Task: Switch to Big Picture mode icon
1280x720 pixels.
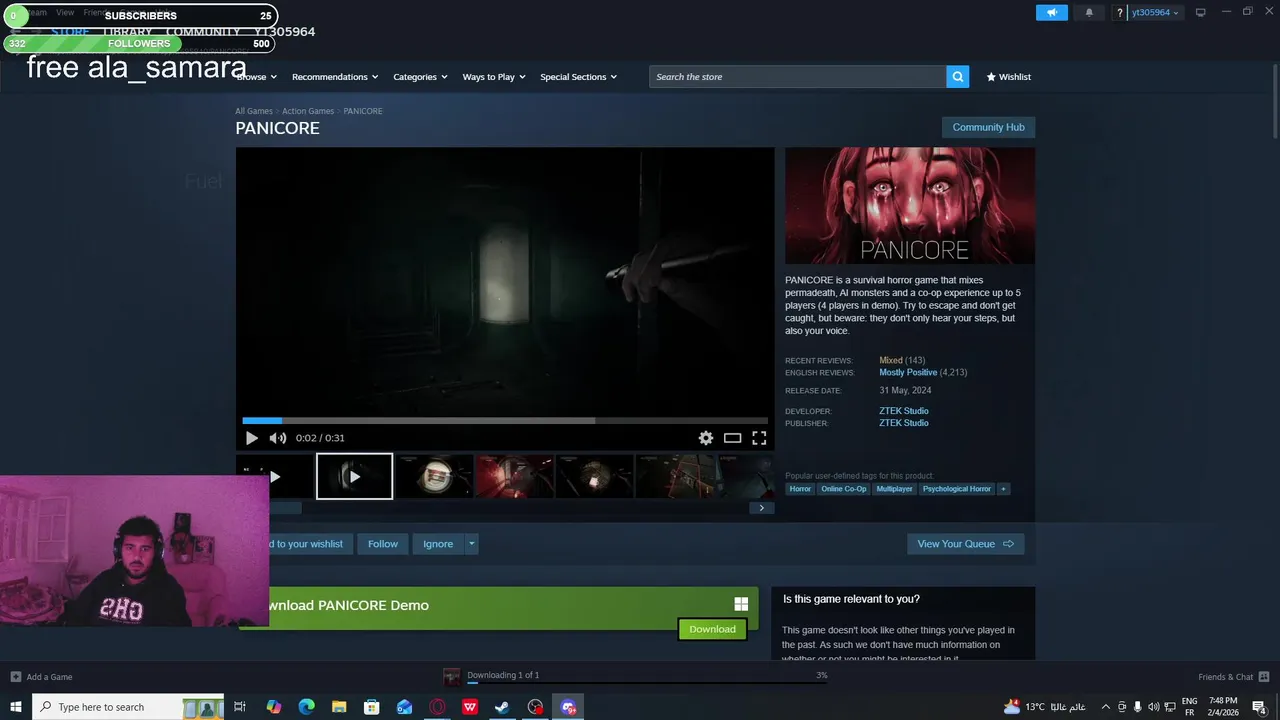Action: (1201, 12)
